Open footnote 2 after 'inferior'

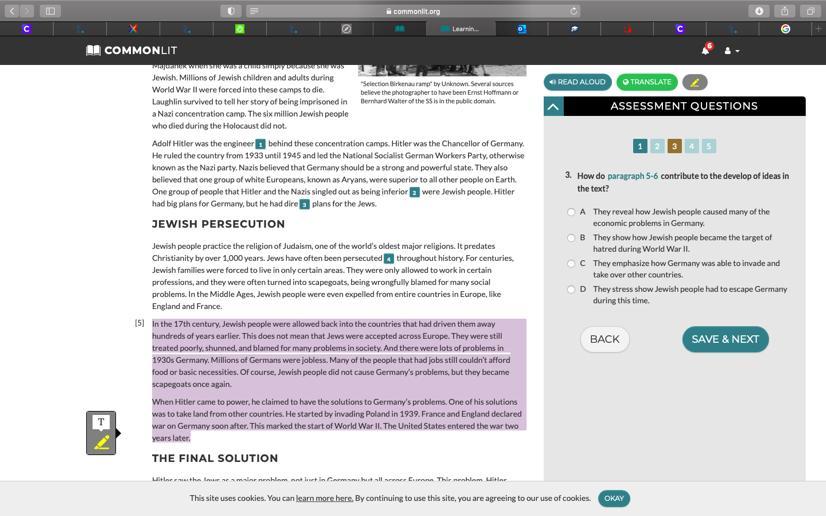pyautogui.click(x=415, y=192)
